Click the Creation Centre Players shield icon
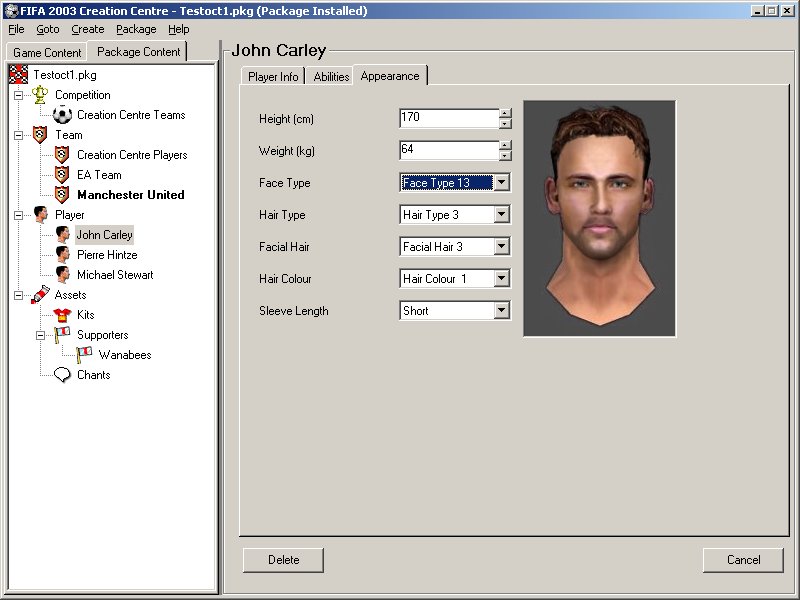Image resolution: width=800 pixels, height=600 pixels. coord(62,155)
